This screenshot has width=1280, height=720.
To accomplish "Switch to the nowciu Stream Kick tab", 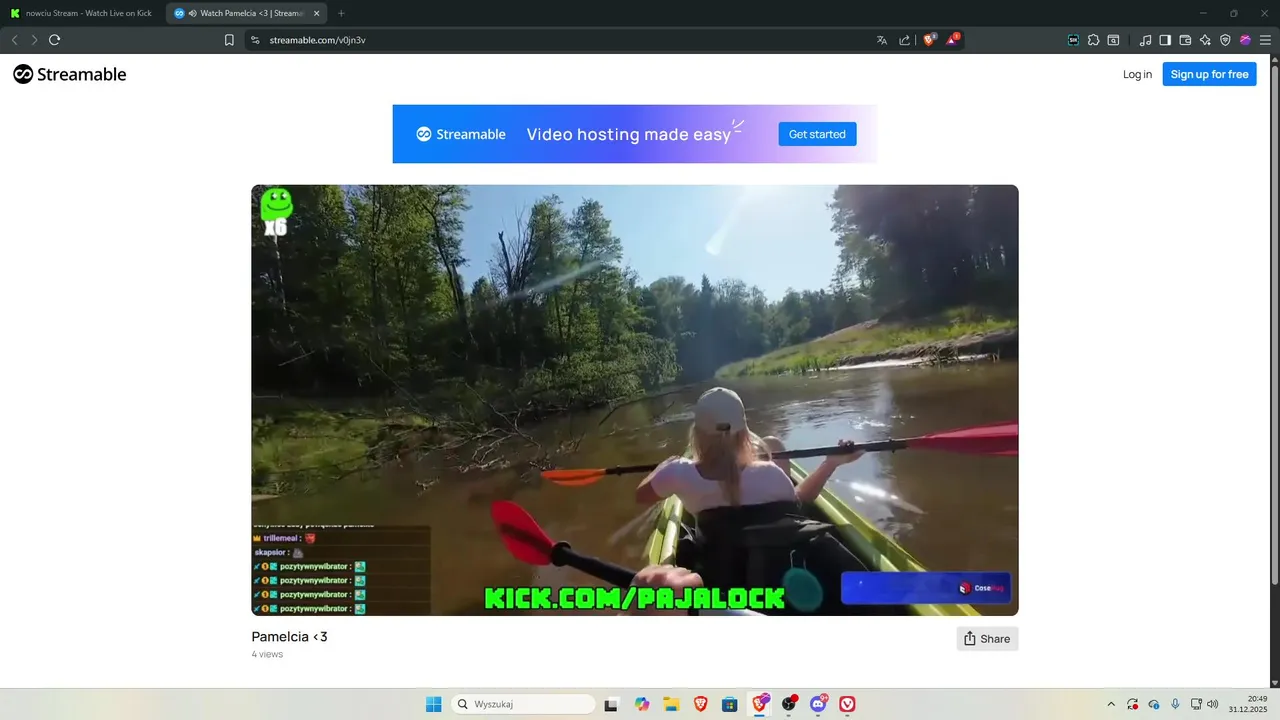I will [x=82, y=13].
